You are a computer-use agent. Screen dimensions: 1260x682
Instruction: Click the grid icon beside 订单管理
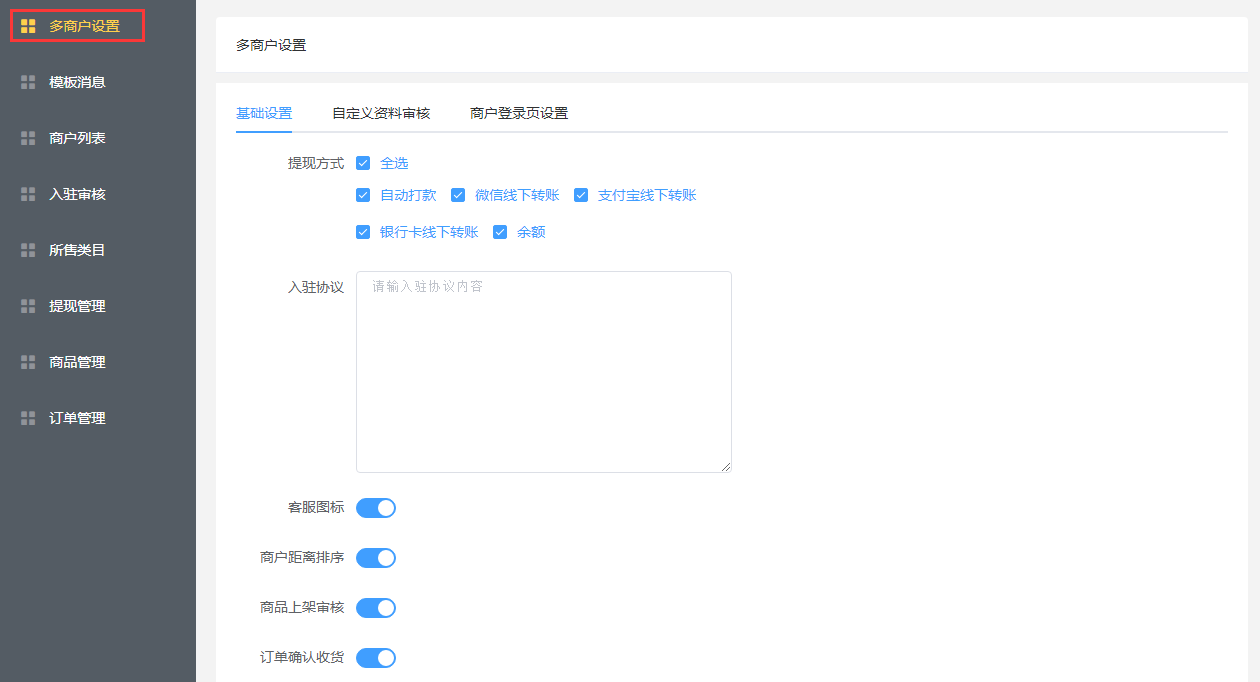(x=28, y=418)
